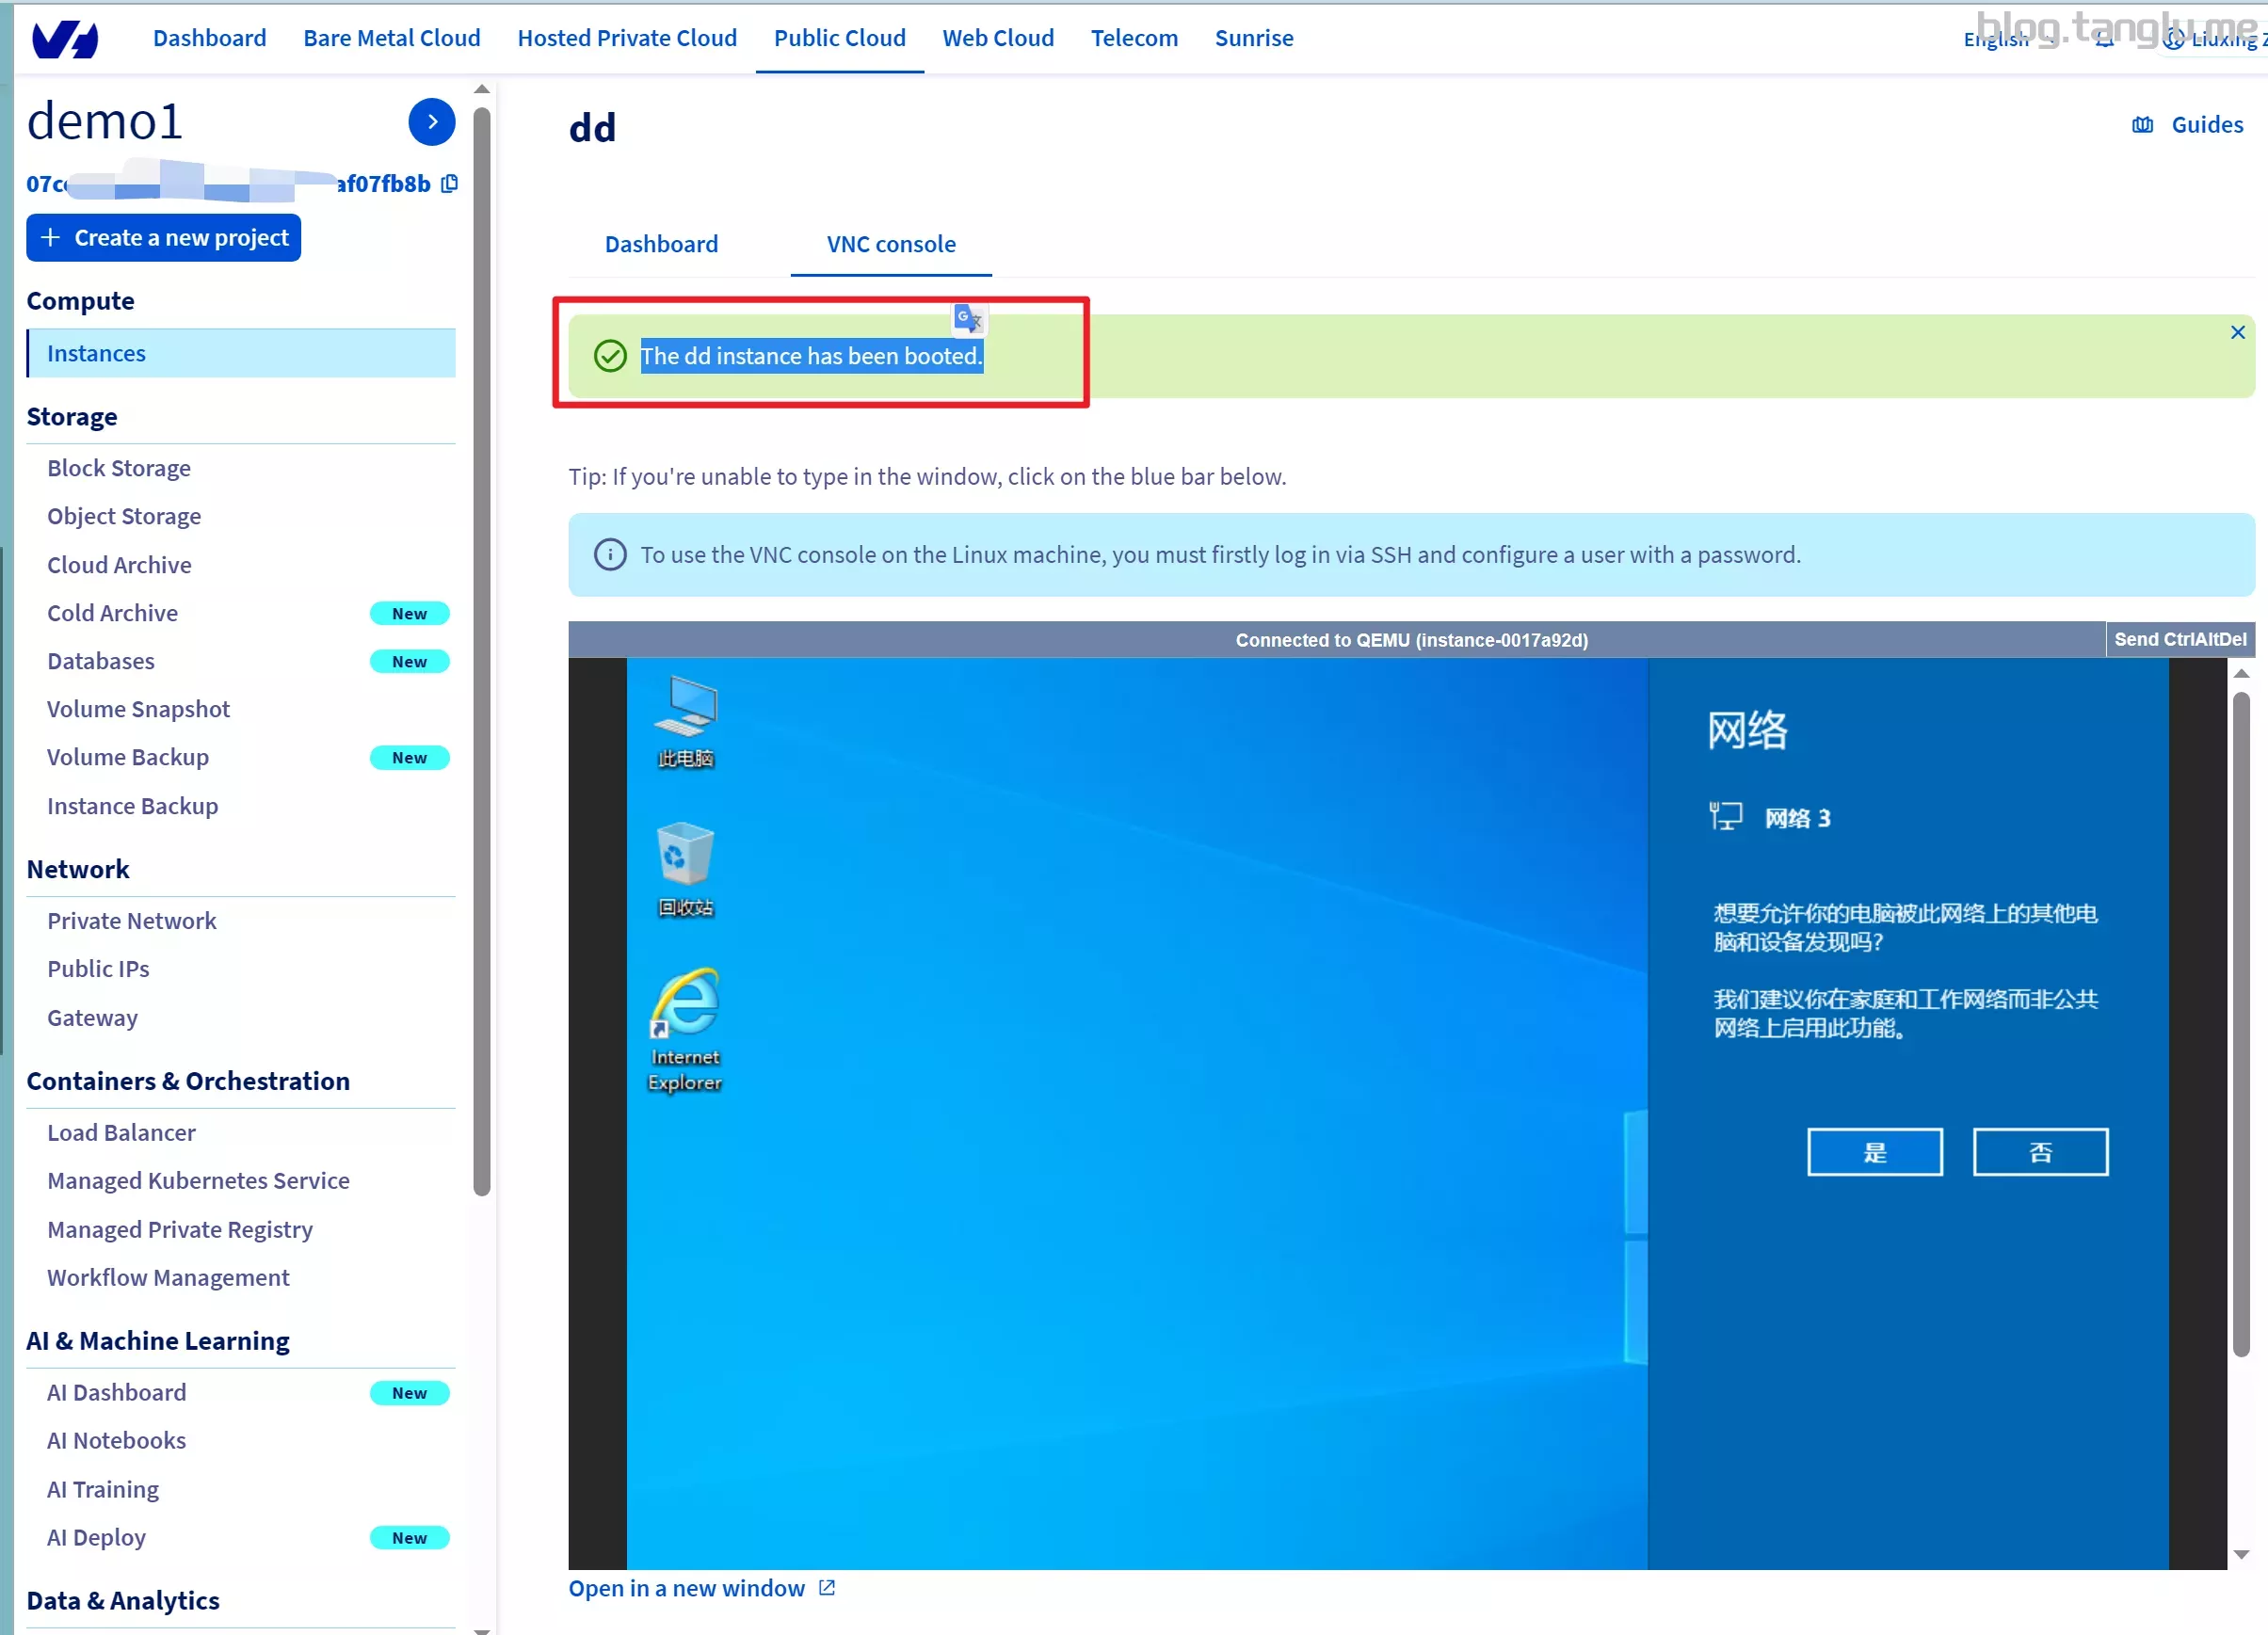Click the 是 network discovery toggle

pos(1874,1151)
